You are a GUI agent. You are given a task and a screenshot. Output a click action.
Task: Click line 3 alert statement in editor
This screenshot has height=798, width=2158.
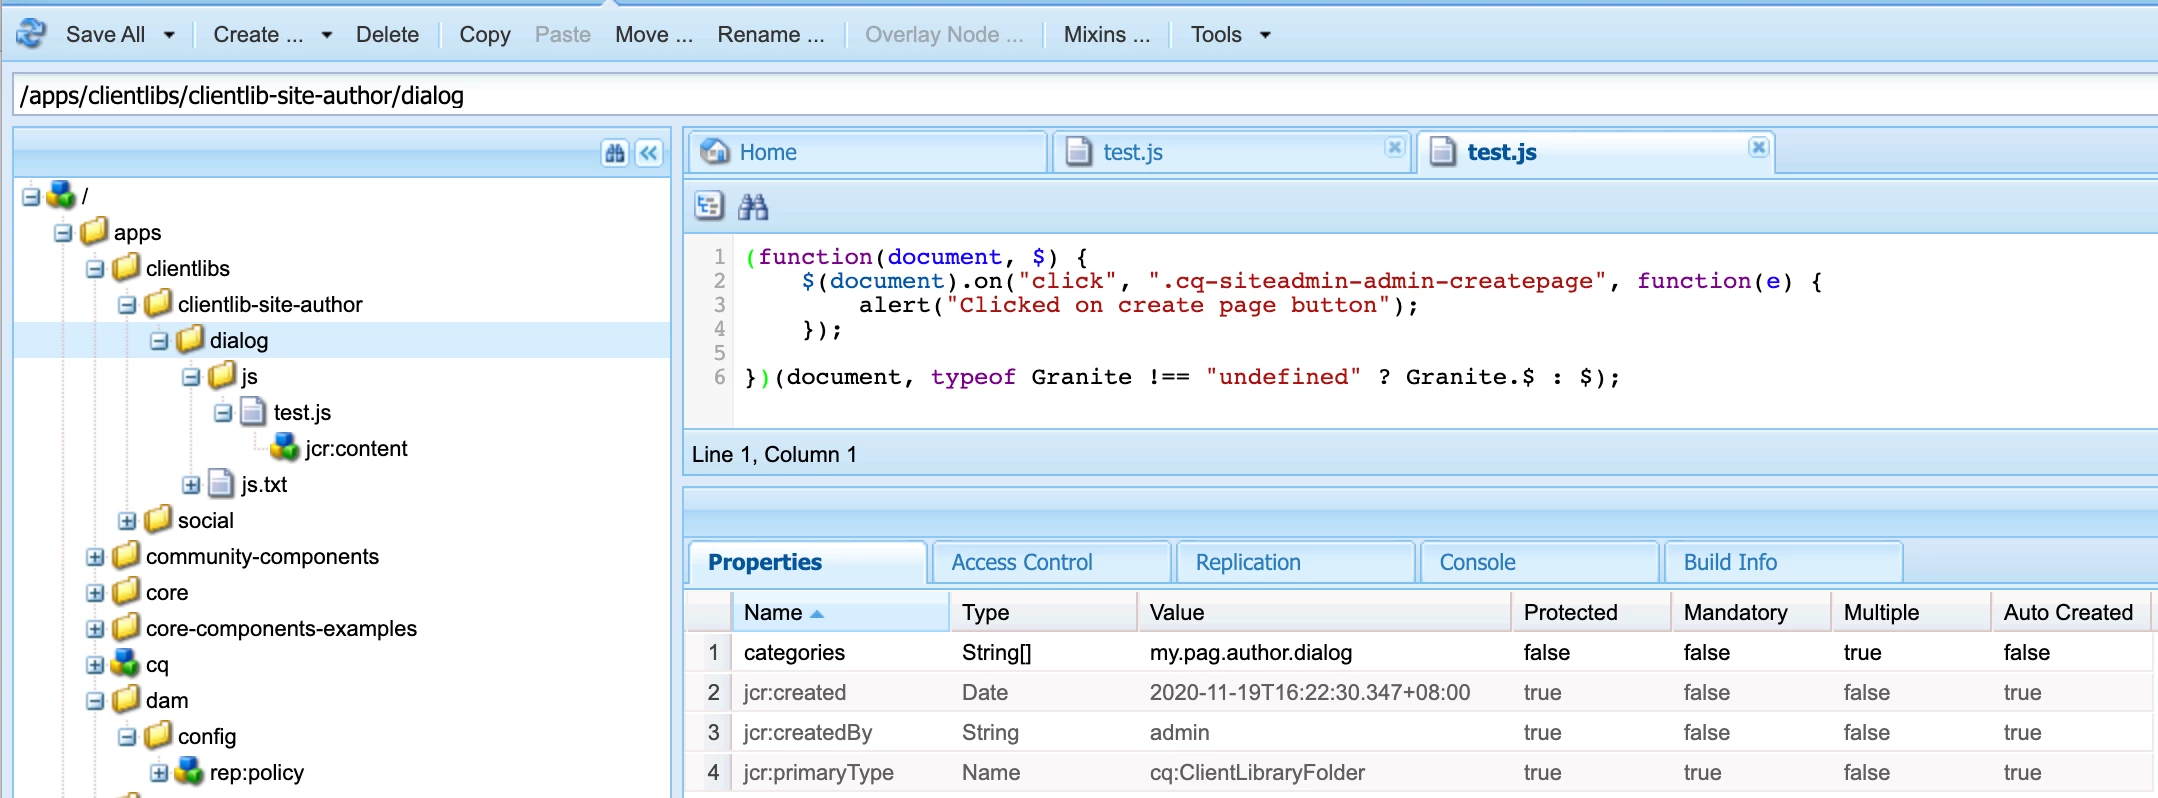1138,305
